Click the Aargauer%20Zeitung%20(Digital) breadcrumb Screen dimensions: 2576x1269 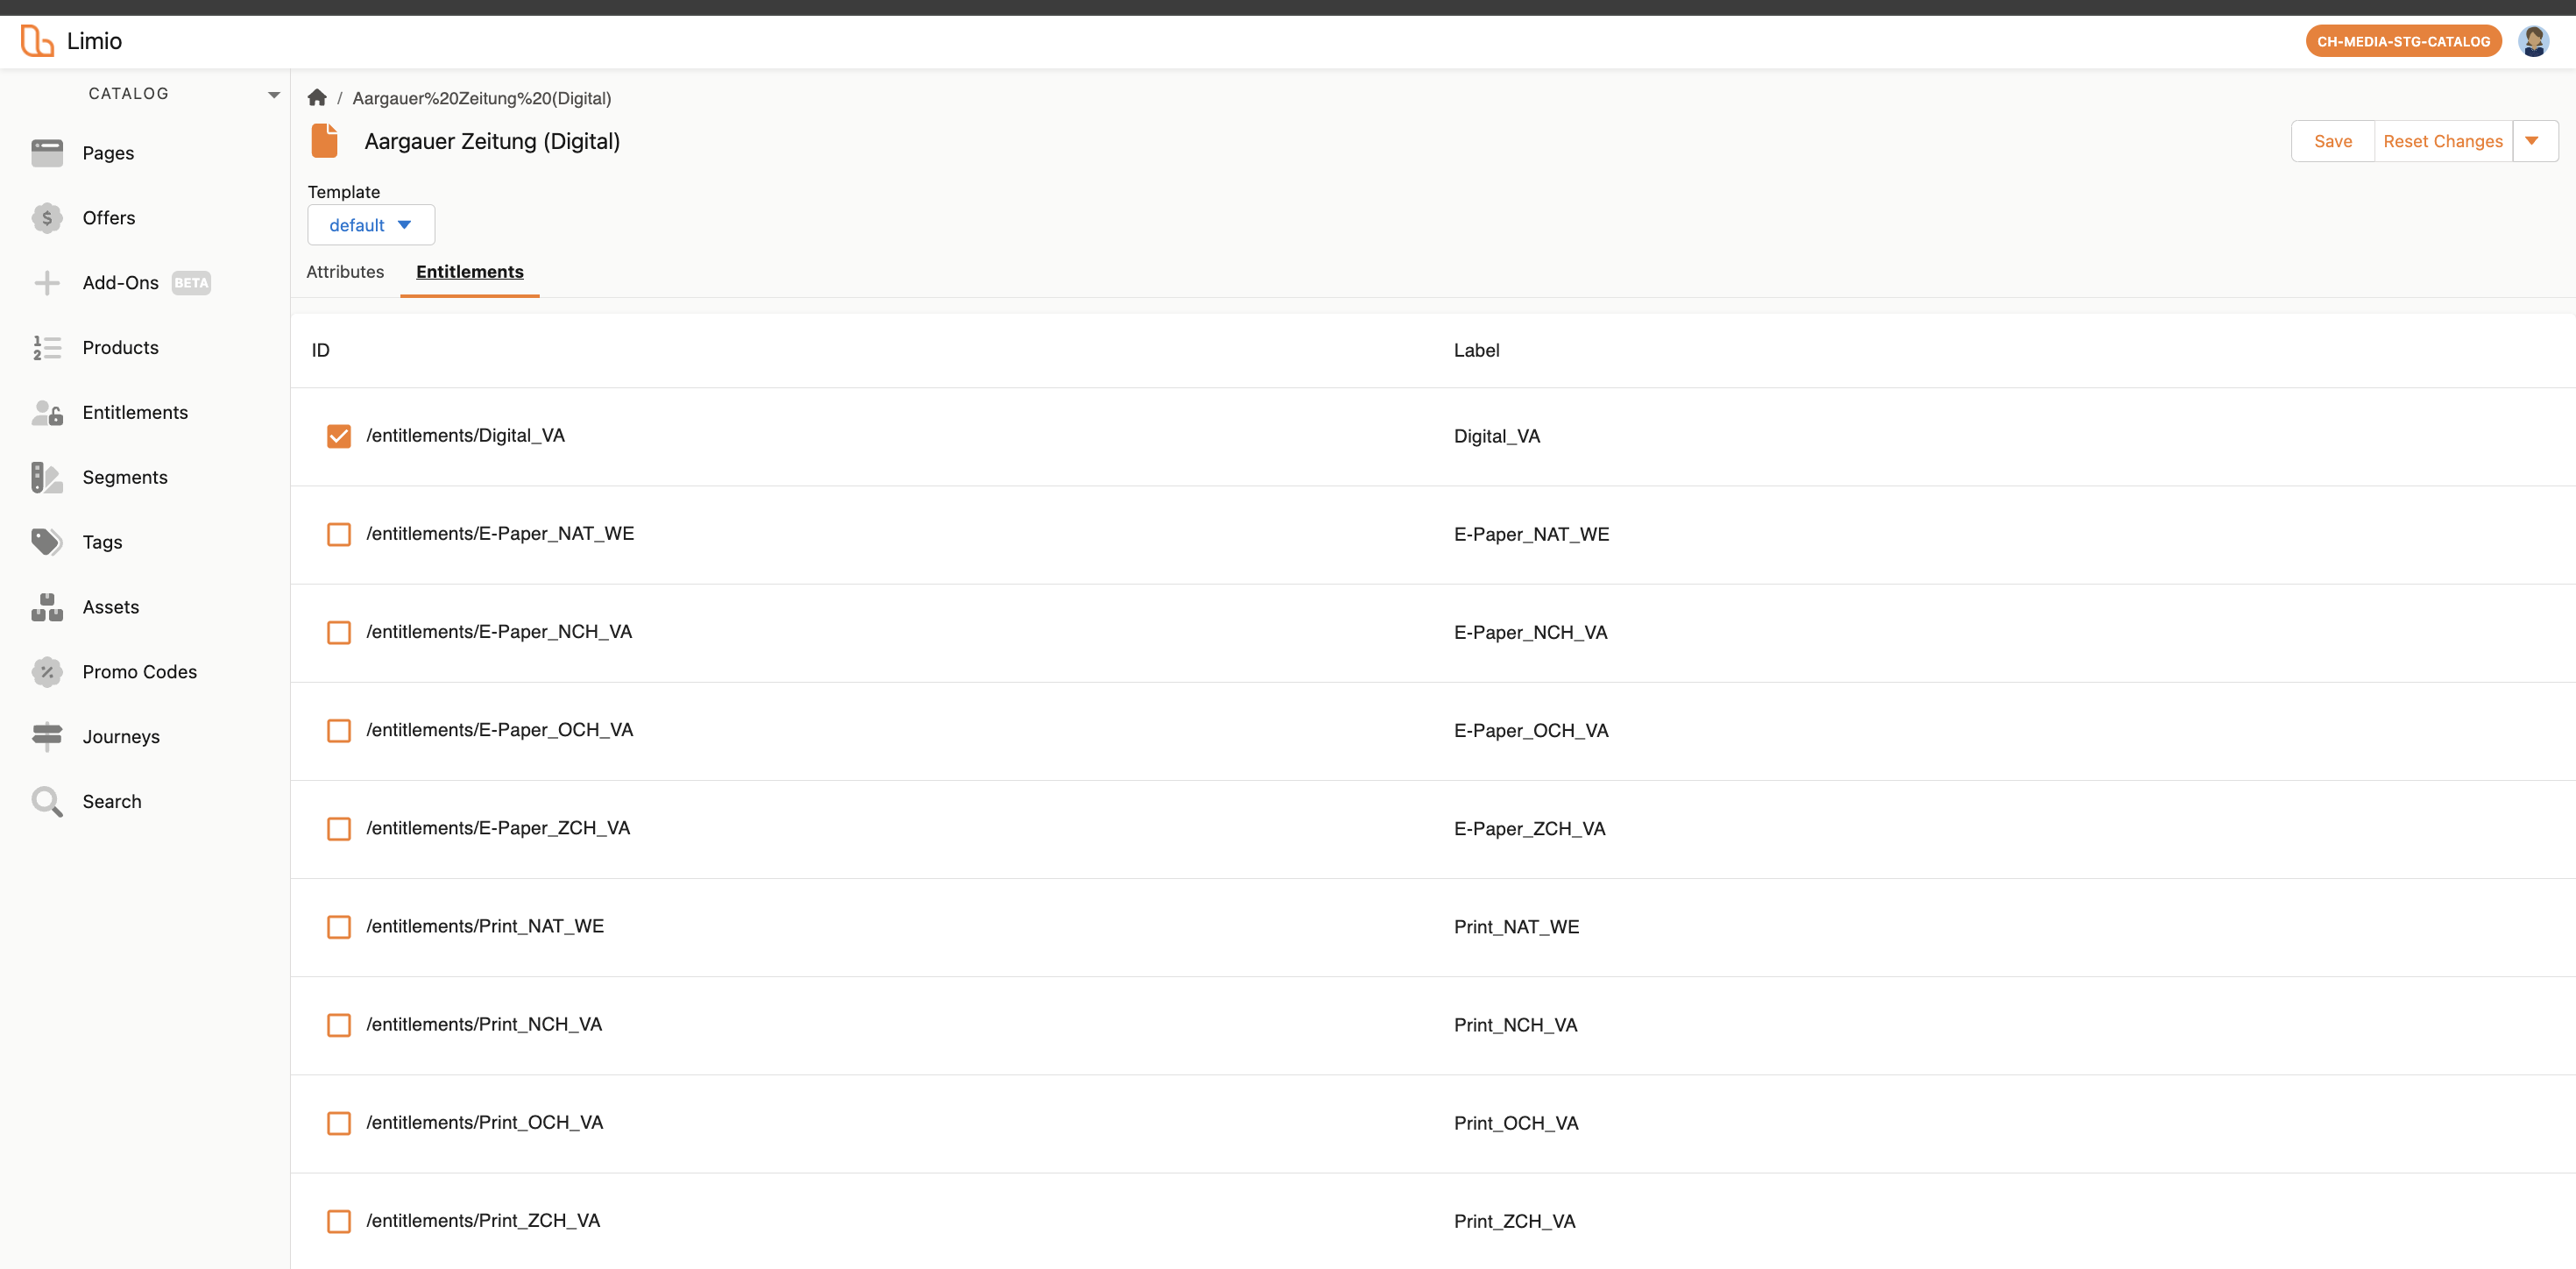pyautogui.click(x=482, y=98)
